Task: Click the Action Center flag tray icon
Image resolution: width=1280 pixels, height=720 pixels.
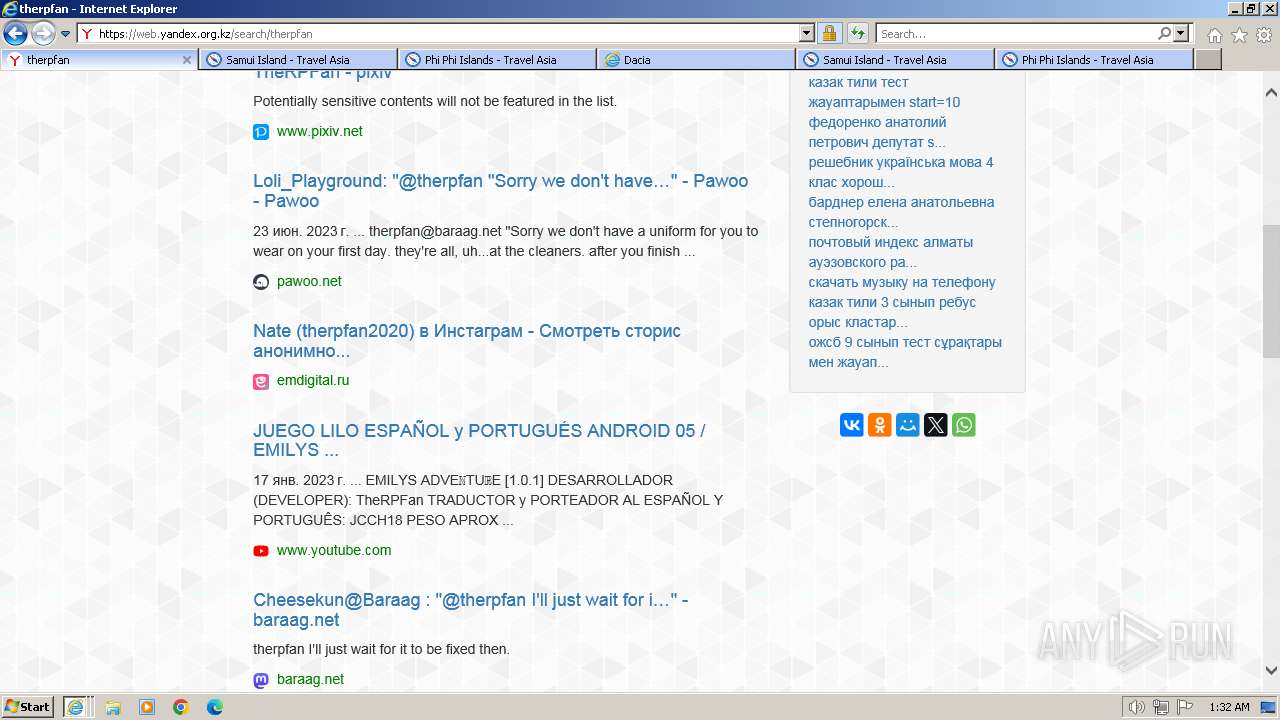Action: (x=1184, y=707)
